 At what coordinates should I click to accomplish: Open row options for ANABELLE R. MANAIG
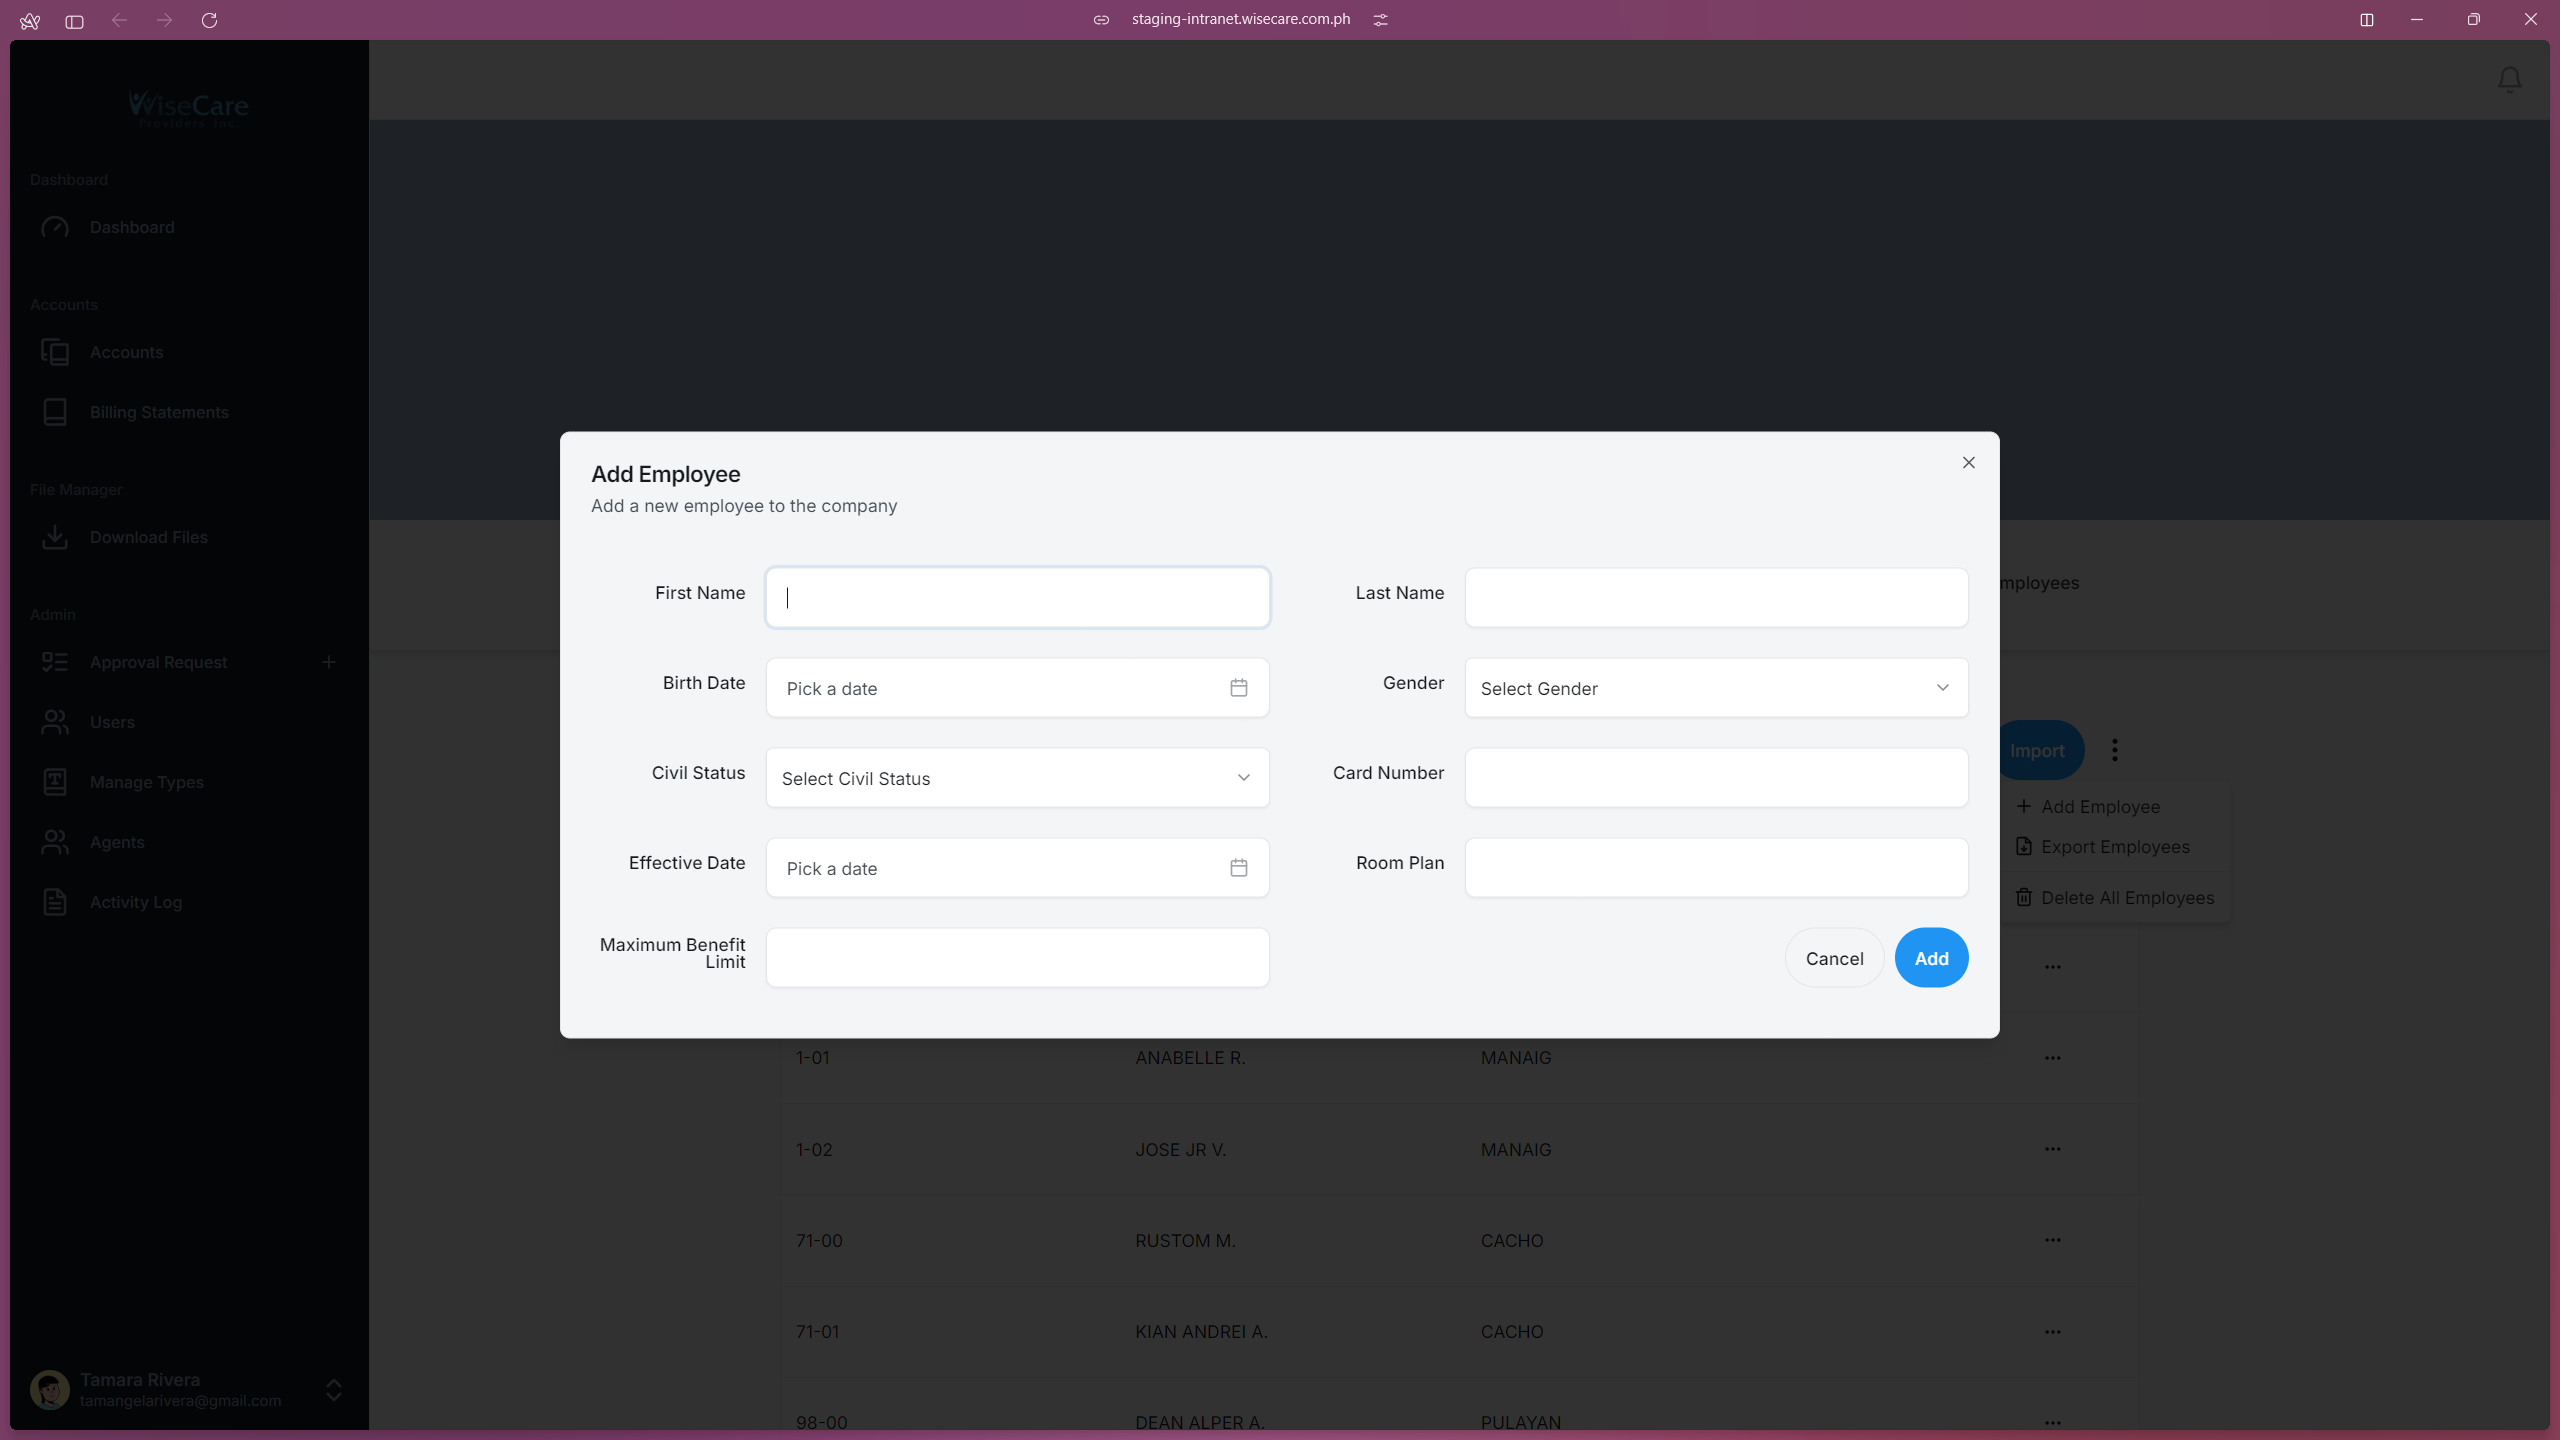[2052, 1058]
